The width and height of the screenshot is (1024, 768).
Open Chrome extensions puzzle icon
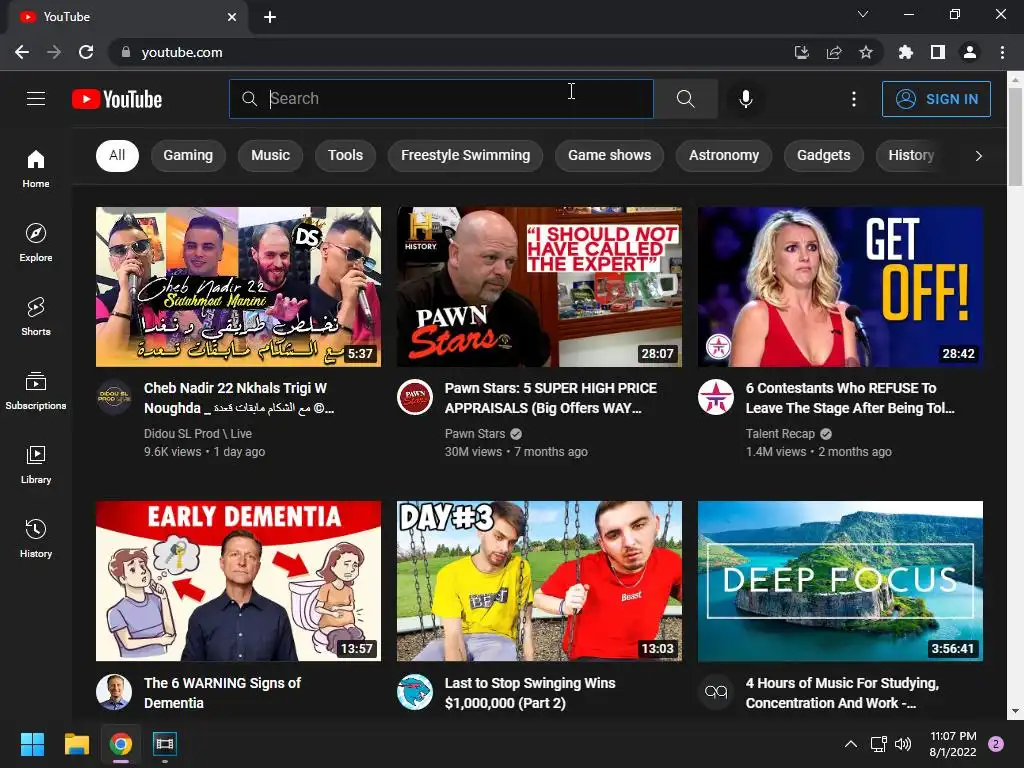point(905,52)
